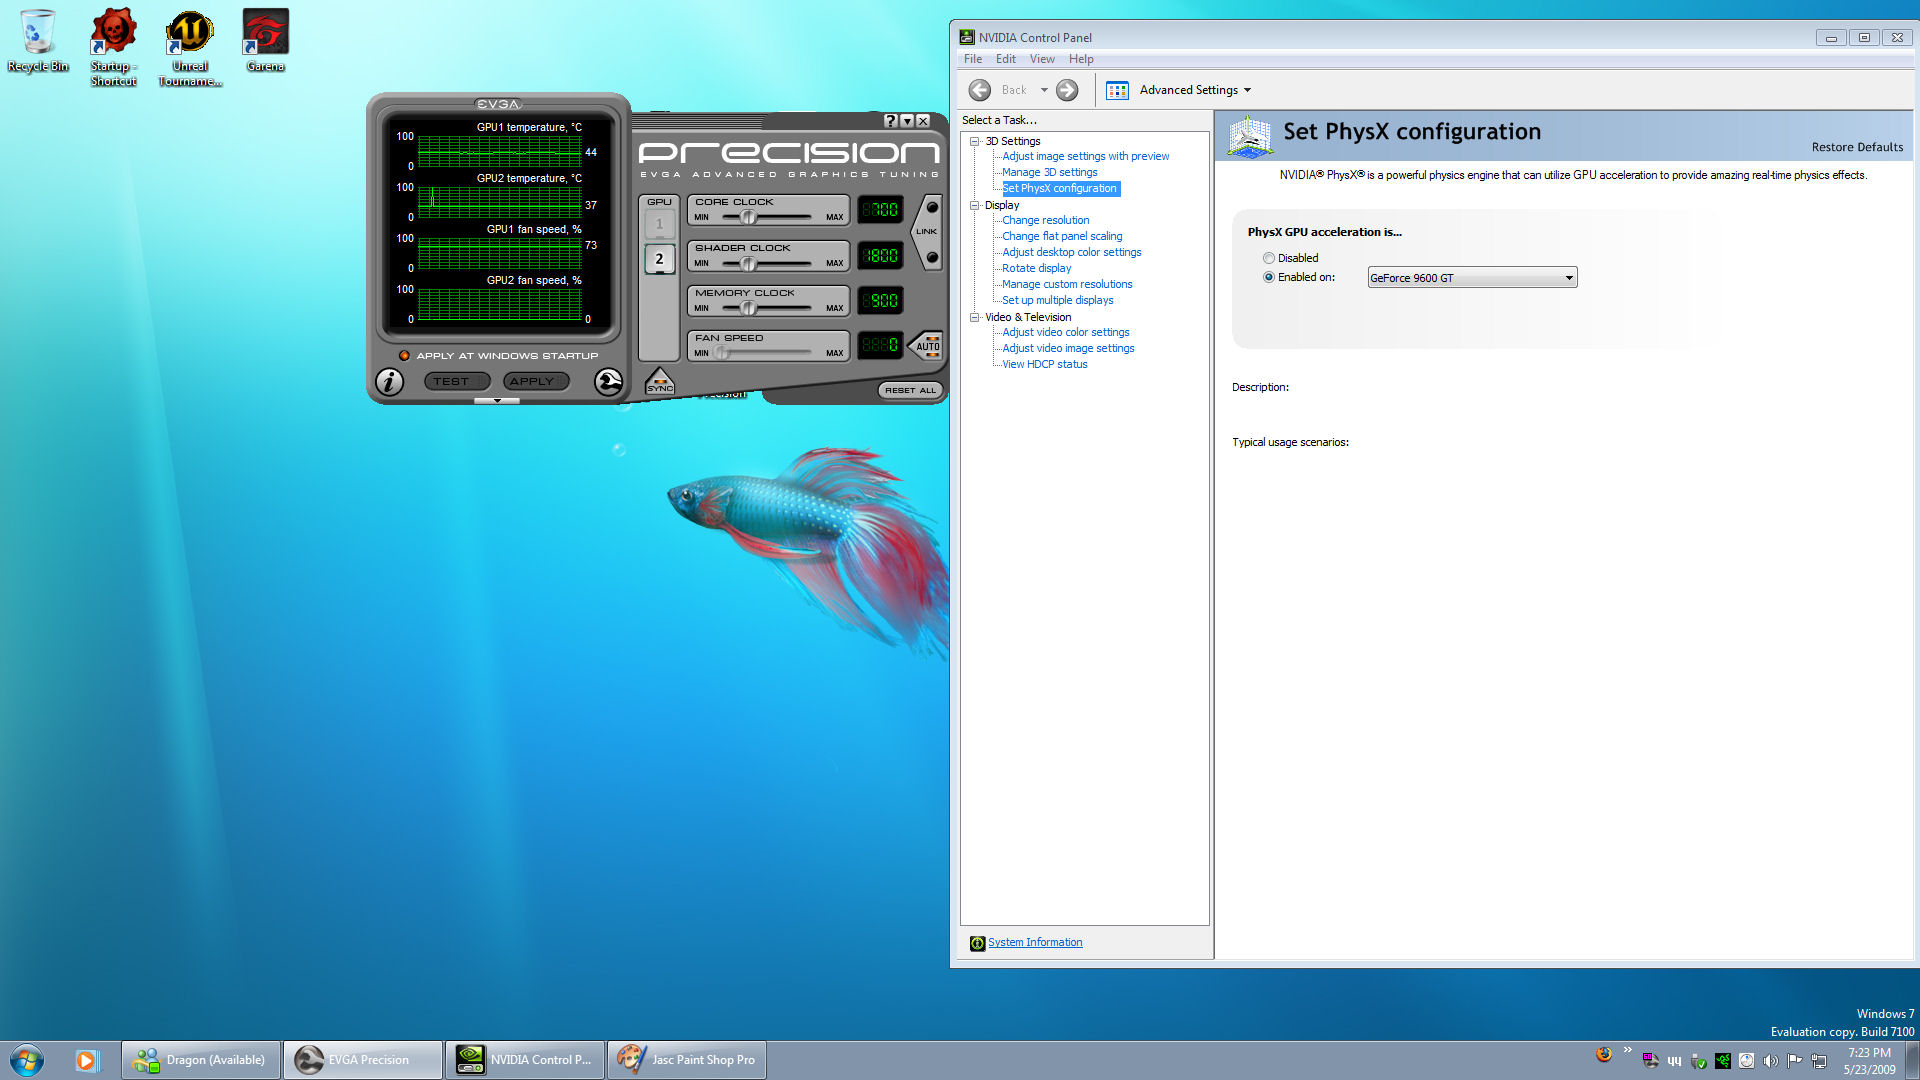Screen dimensions: 1920x1080
Task: Select Set PhysX configuration task
Action: tap(1060, 188)
